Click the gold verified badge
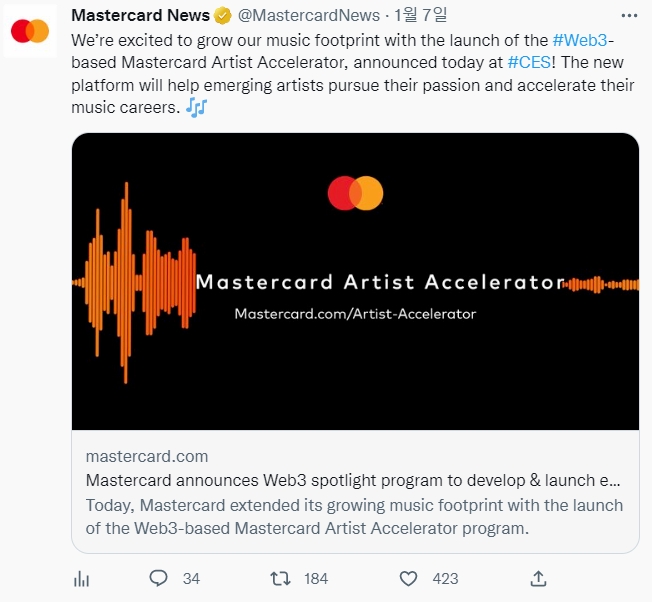Screen dimensions: 652x602 coord(223,16)
